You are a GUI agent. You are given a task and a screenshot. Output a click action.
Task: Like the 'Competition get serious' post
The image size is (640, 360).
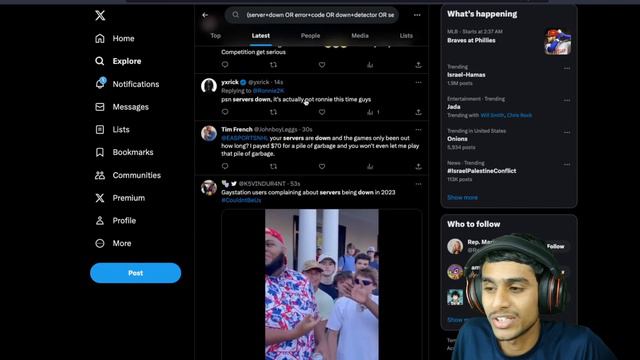pyautogui.click(x=322, y=64)
